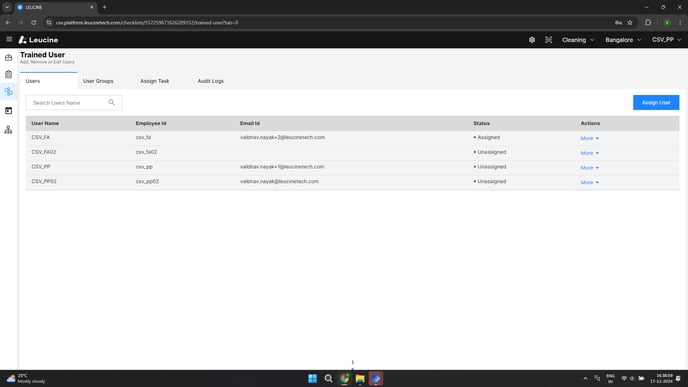The width and height of the screenshot is (688, 387).
Task: Open the CSV_PP user account dropdown
Action: (666, 40)
